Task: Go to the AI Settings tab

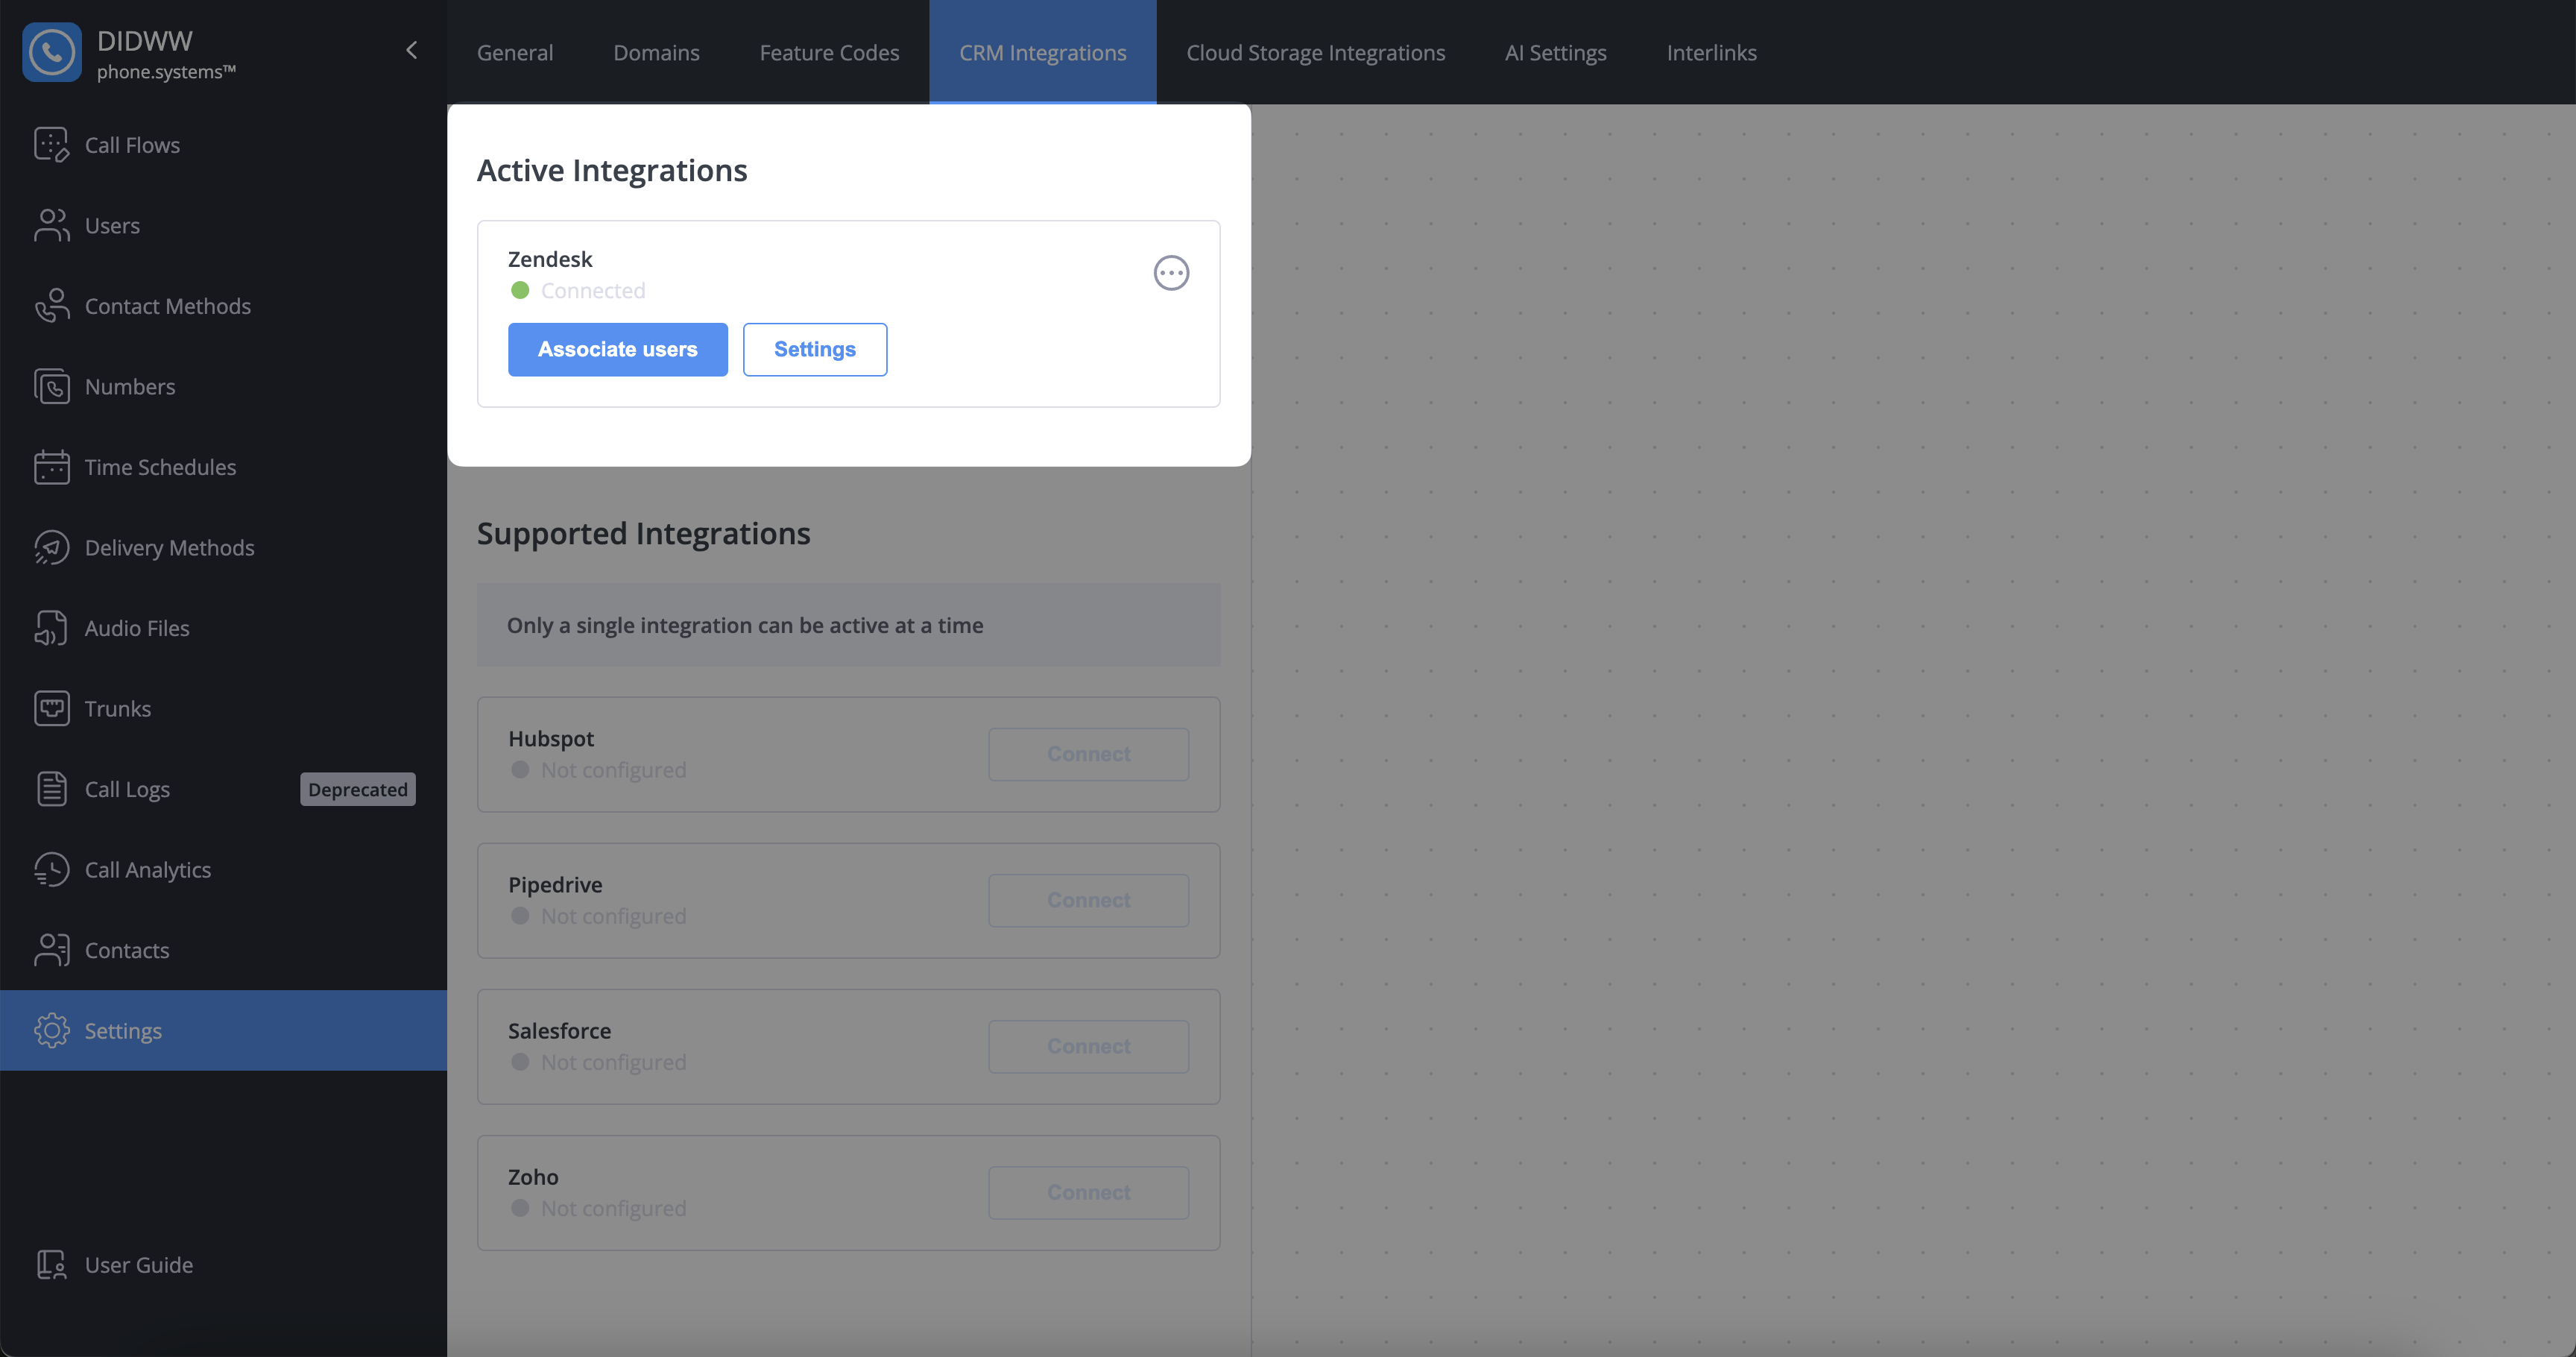Action: coord(1555,52)
